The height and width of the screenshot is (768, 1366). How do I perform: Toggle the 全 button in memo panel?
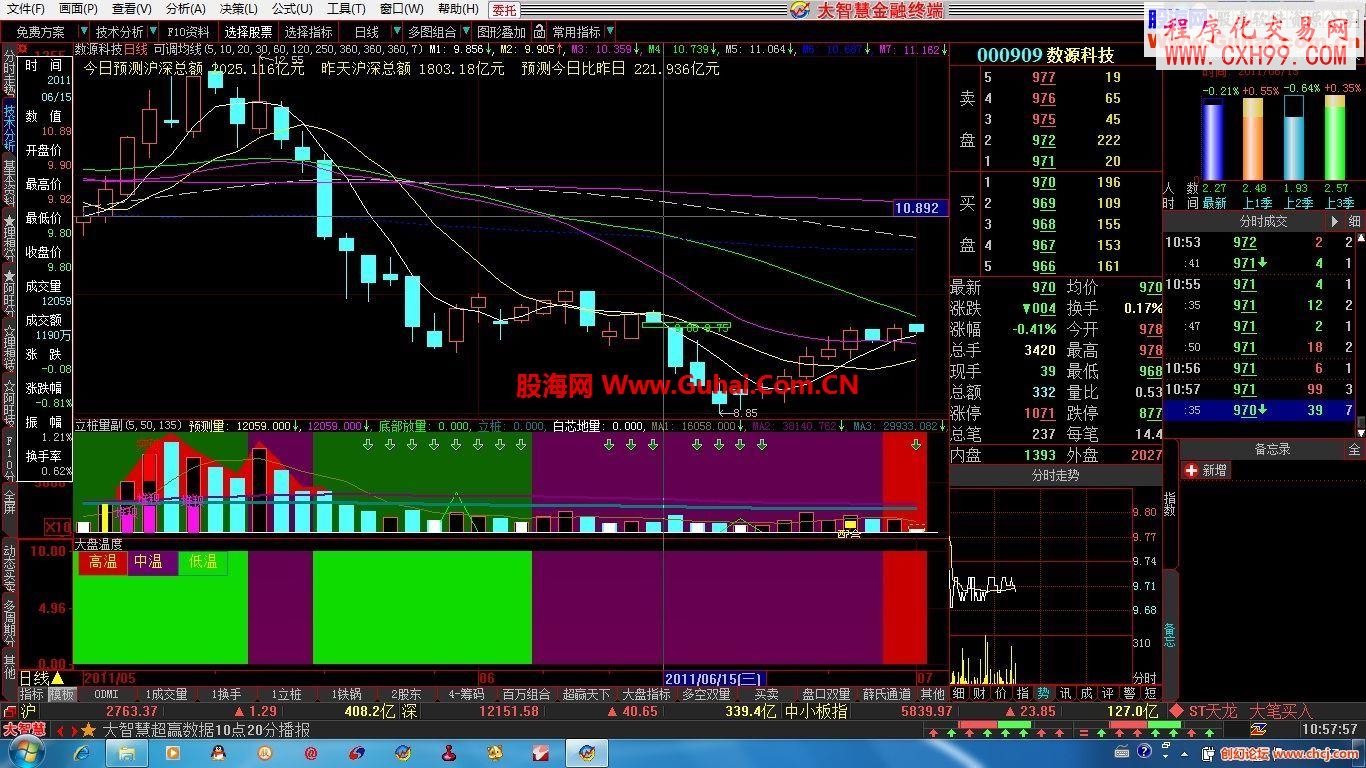(x=1355, y=450)
